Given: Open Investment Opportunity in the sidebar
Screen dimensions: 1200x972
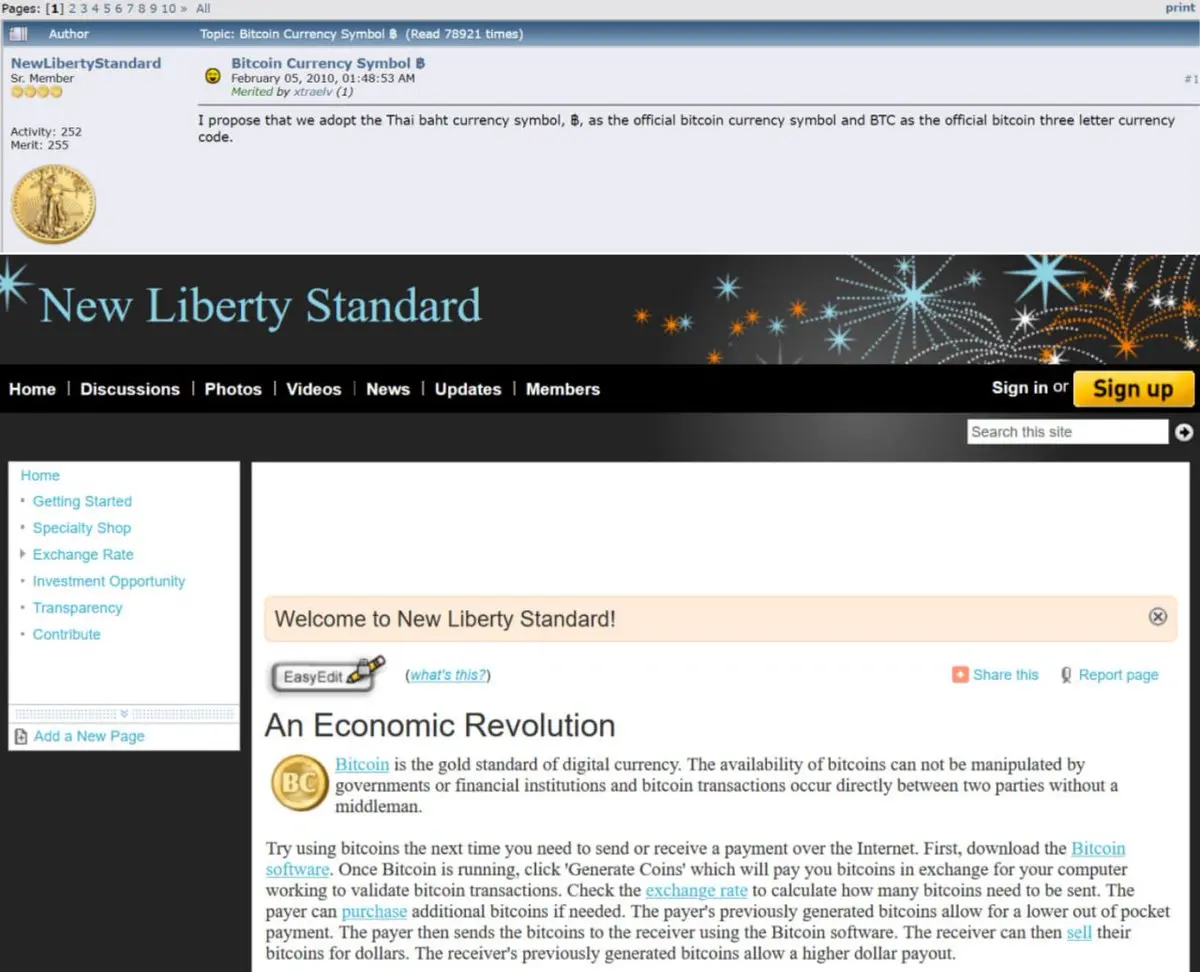Looking at the screenshot, I should [109, 581].
